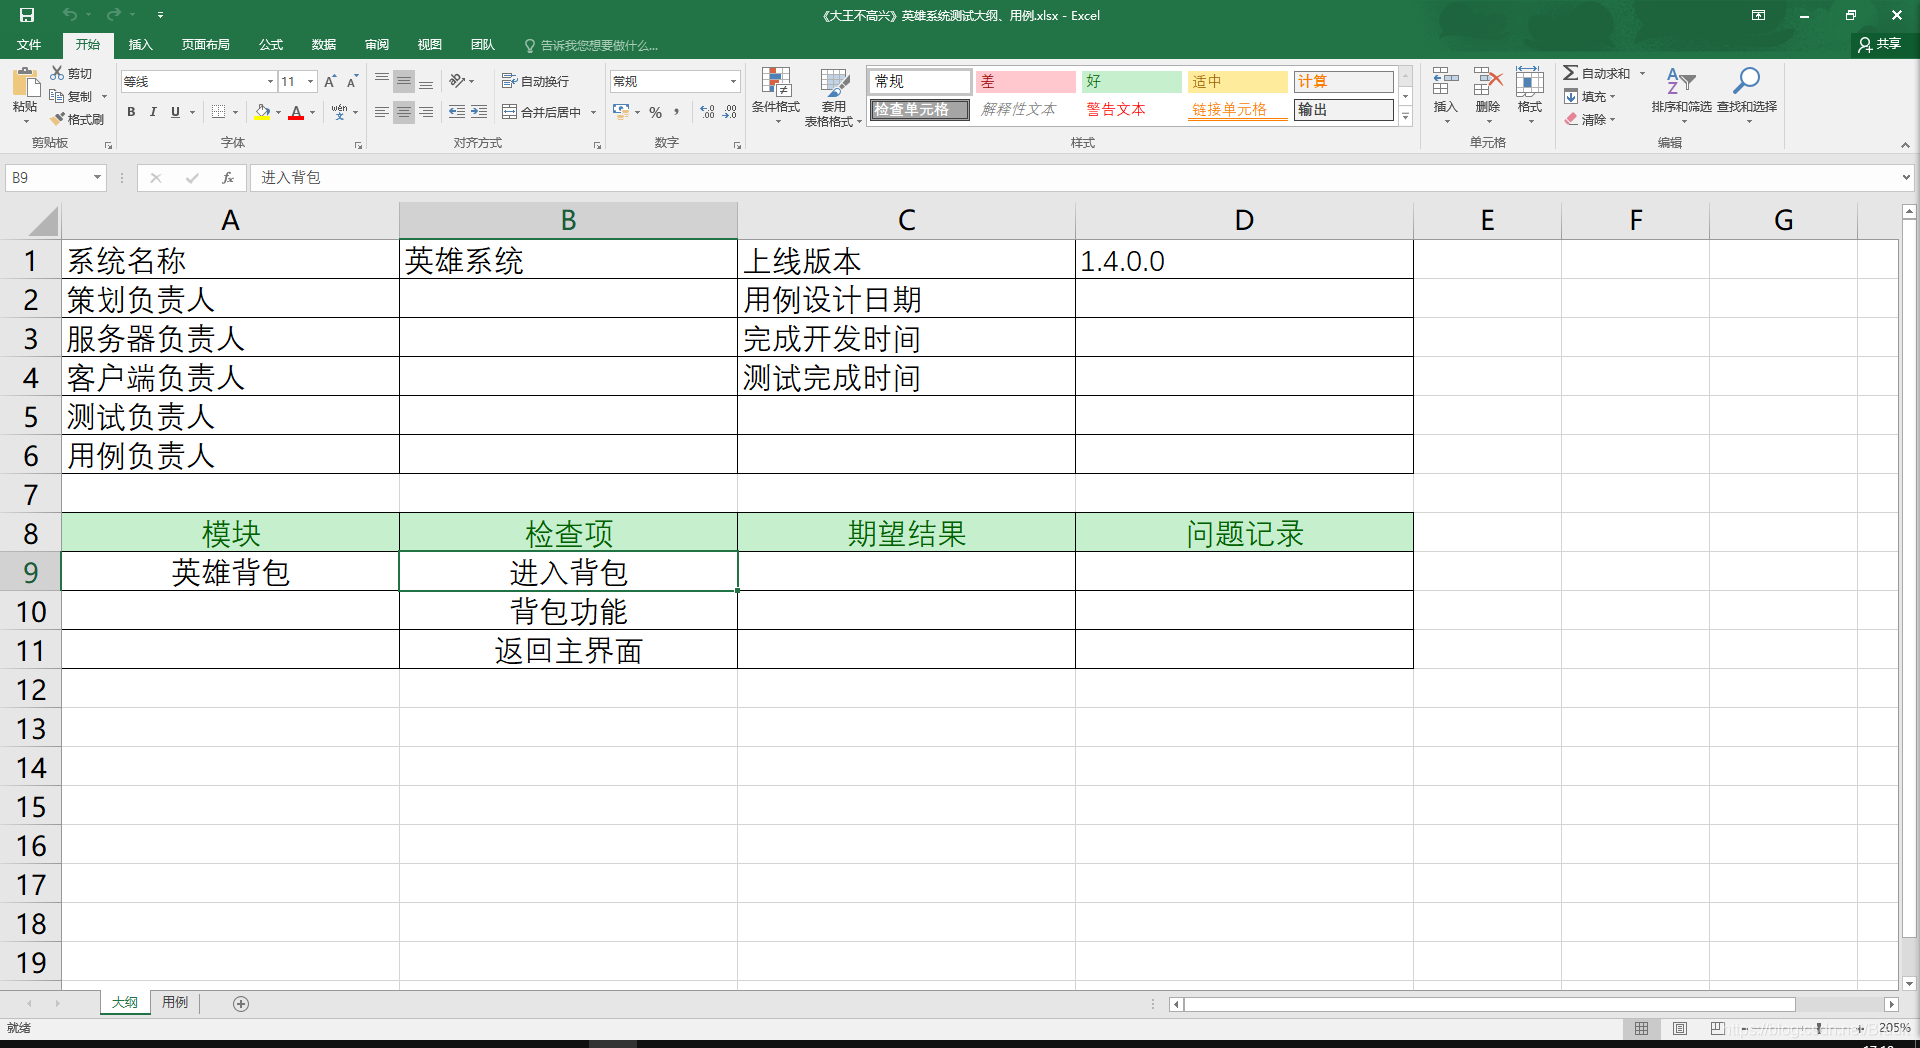Cut selection with the scissors icon
The width and height of the screenshot is (1920, 1048).
[57, 73]
